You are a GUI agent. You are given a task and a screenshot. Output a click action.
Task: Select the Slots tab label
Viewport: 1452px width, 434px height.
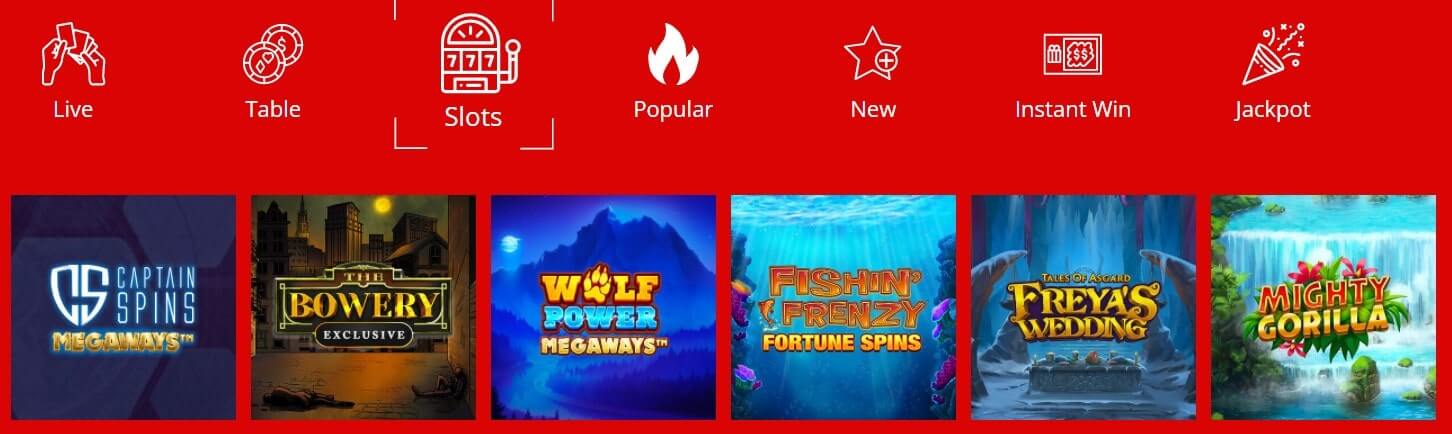[473, 117]
